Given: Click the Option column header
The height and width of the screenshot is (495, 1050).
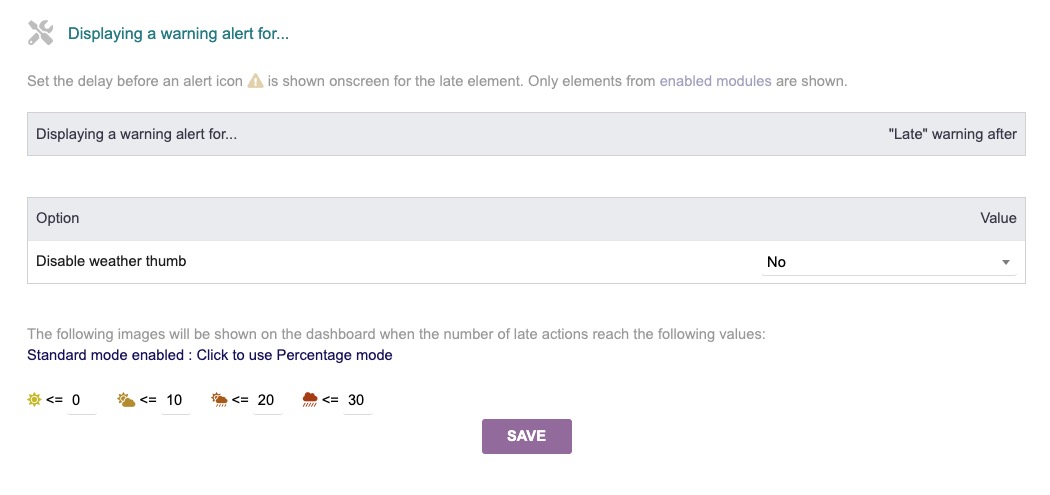Looking at the screenshot, I should (x=58, y=218).
